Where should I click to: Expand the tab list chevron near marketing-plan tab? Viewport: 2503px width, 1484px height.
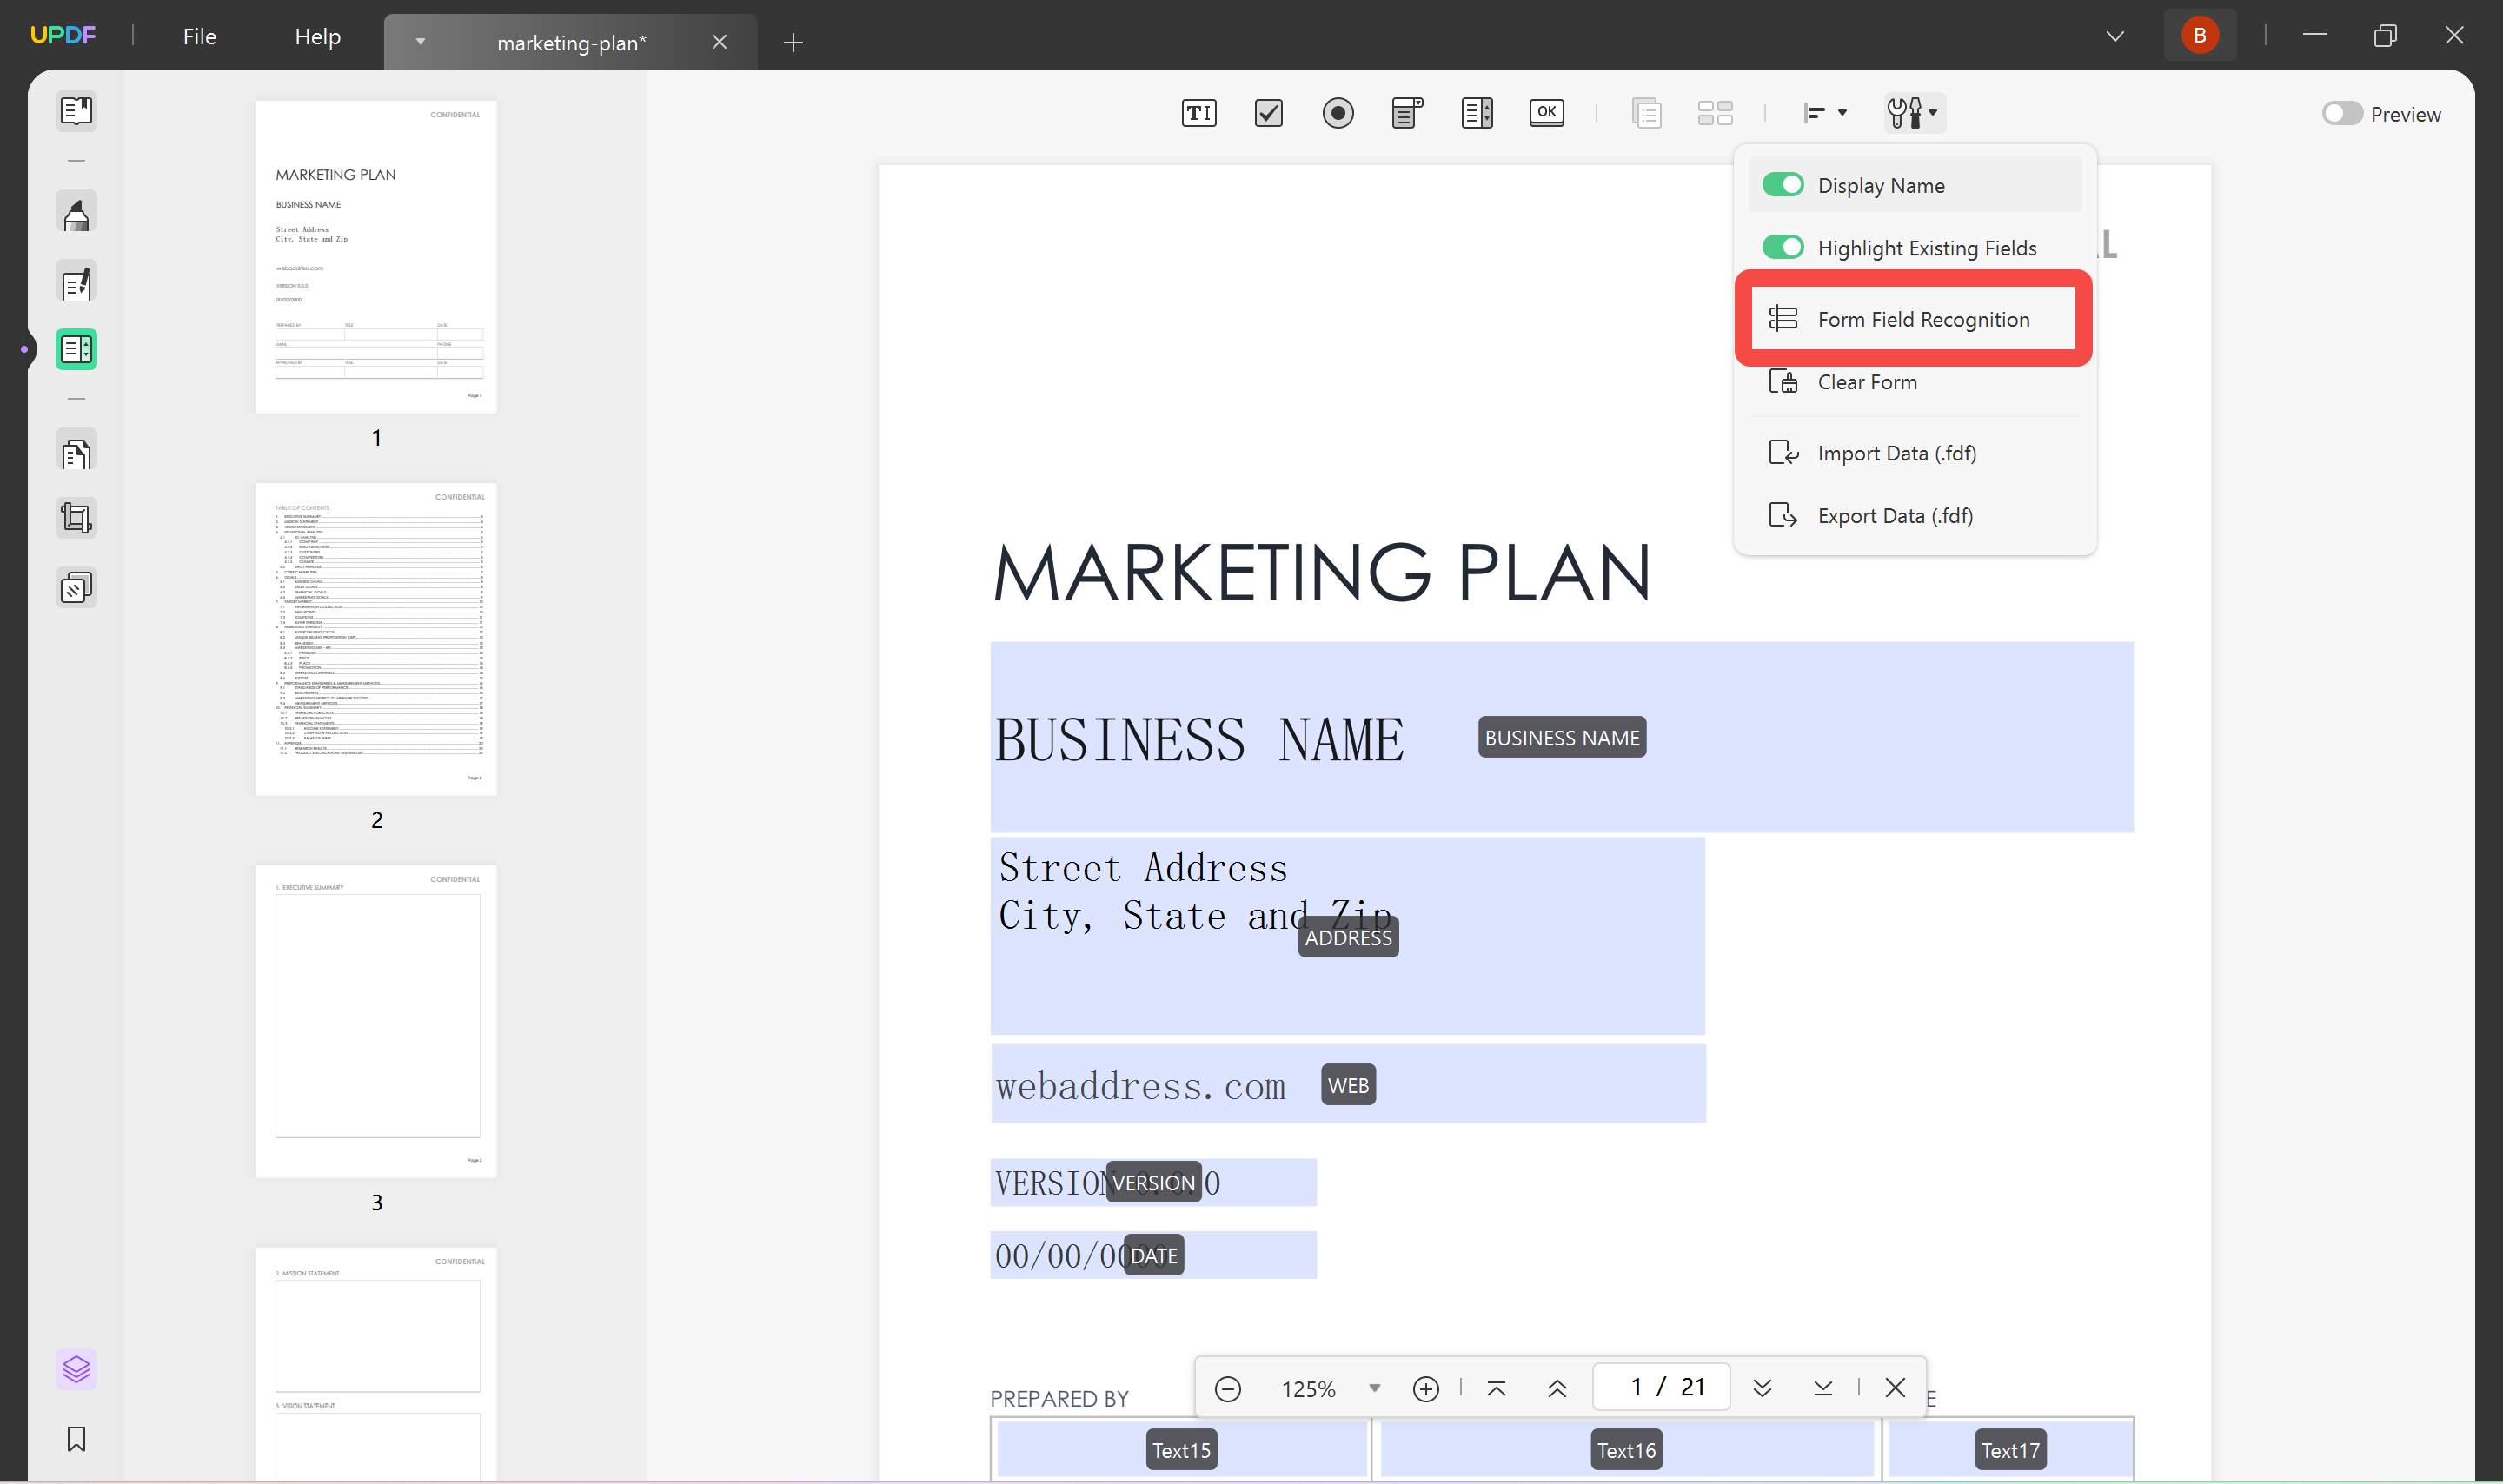[x=421, y=41]
